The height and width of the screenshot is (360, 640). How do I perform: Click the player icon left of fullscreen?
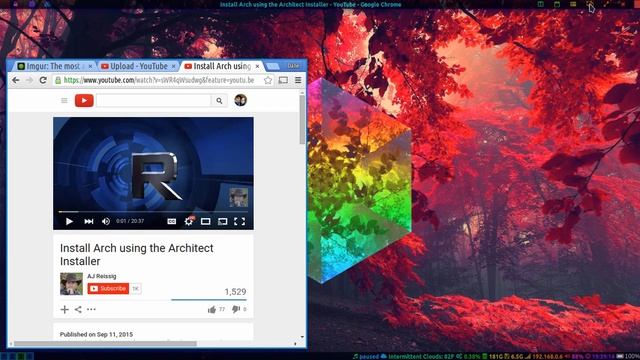tap(222, 221)
